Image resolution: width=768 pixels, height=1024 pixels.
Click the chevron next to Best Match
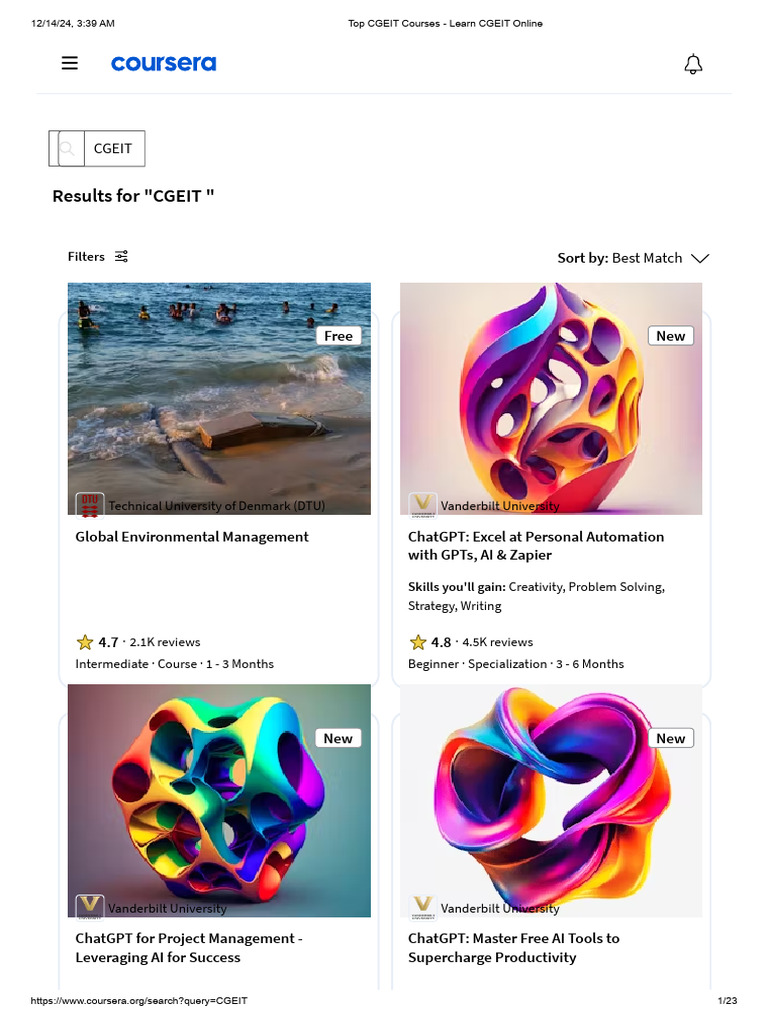[x=699, y=259]
